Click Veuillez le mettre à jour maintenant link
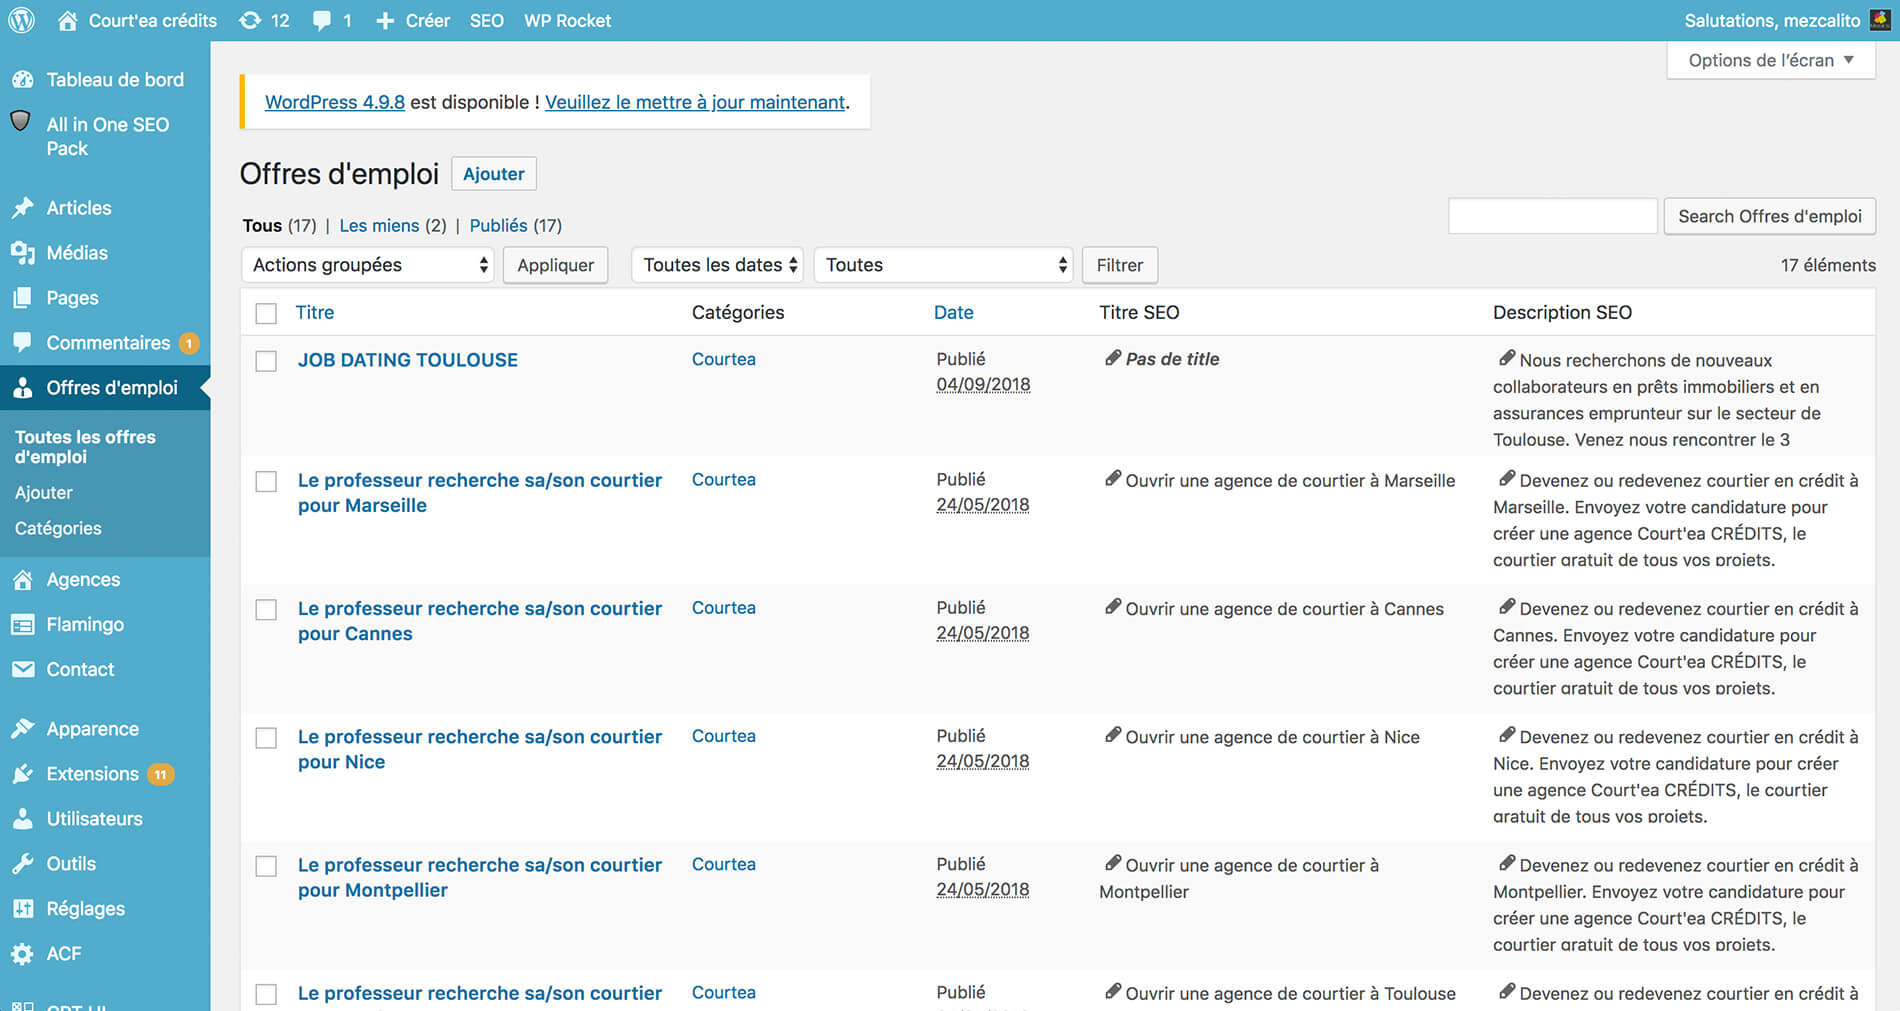 [695, 102]
